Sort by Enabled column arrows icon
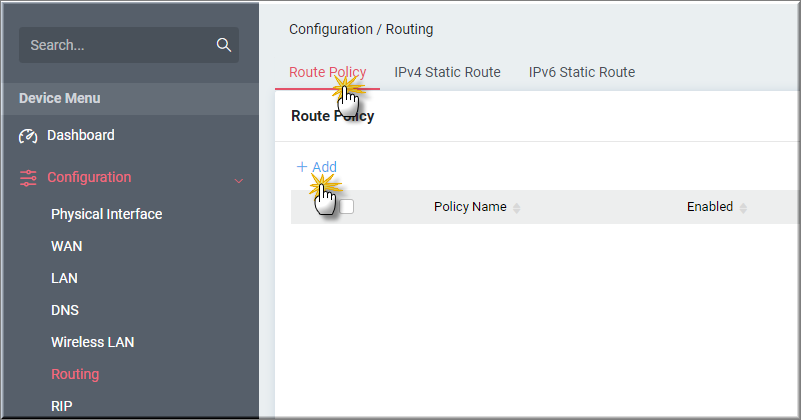 coord(743,208)
